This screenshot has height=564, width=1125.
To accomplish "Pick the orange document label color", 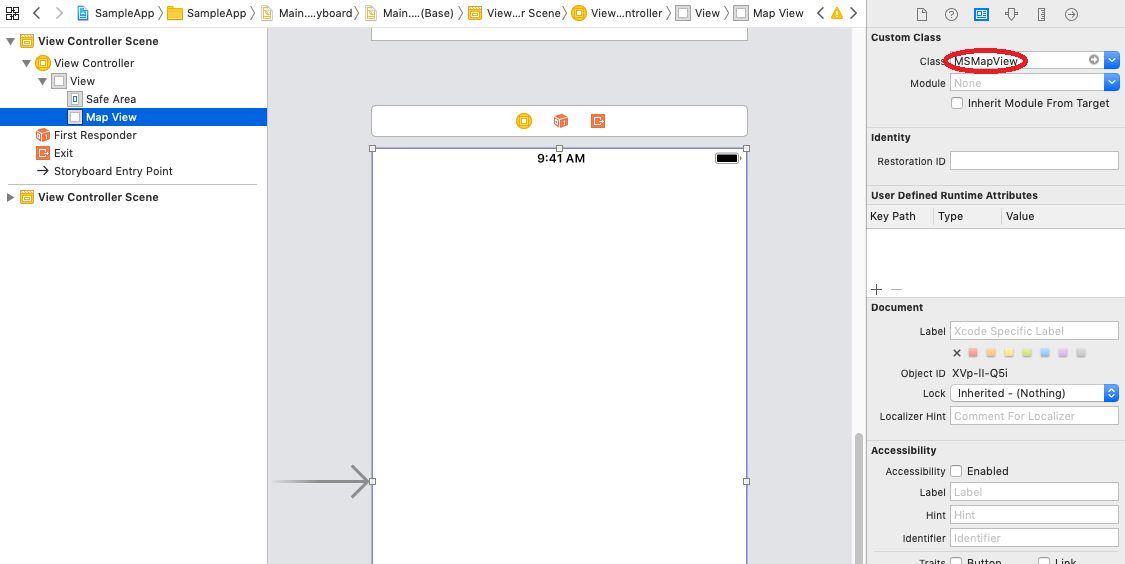I will [991, 352].
